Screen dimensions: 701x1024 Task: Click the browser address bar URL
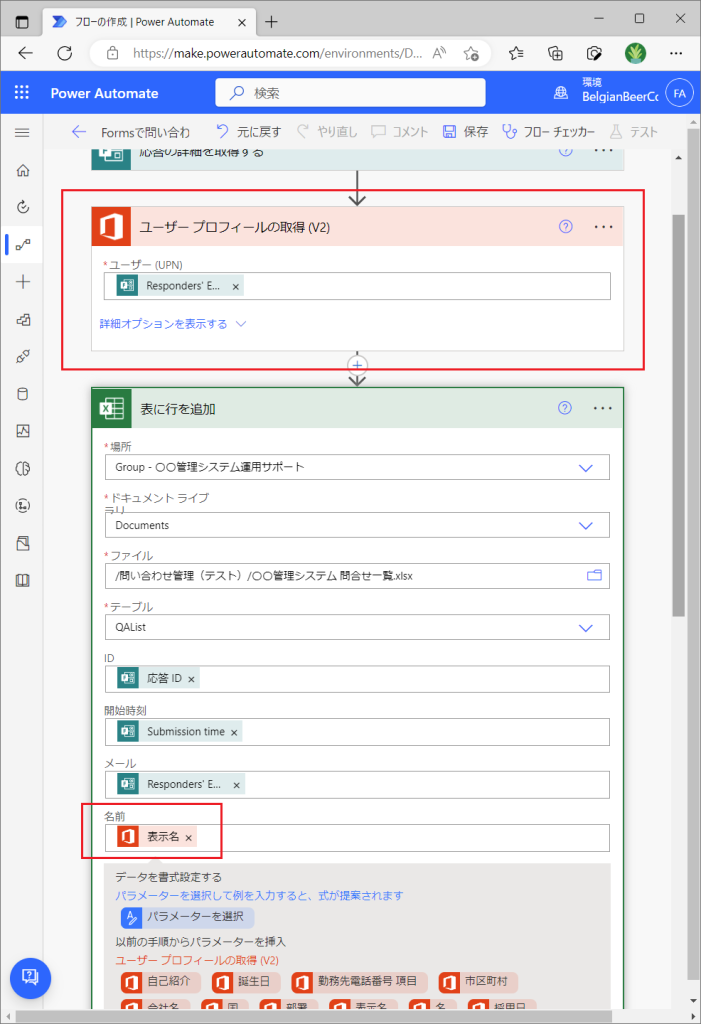coord(278,53)
